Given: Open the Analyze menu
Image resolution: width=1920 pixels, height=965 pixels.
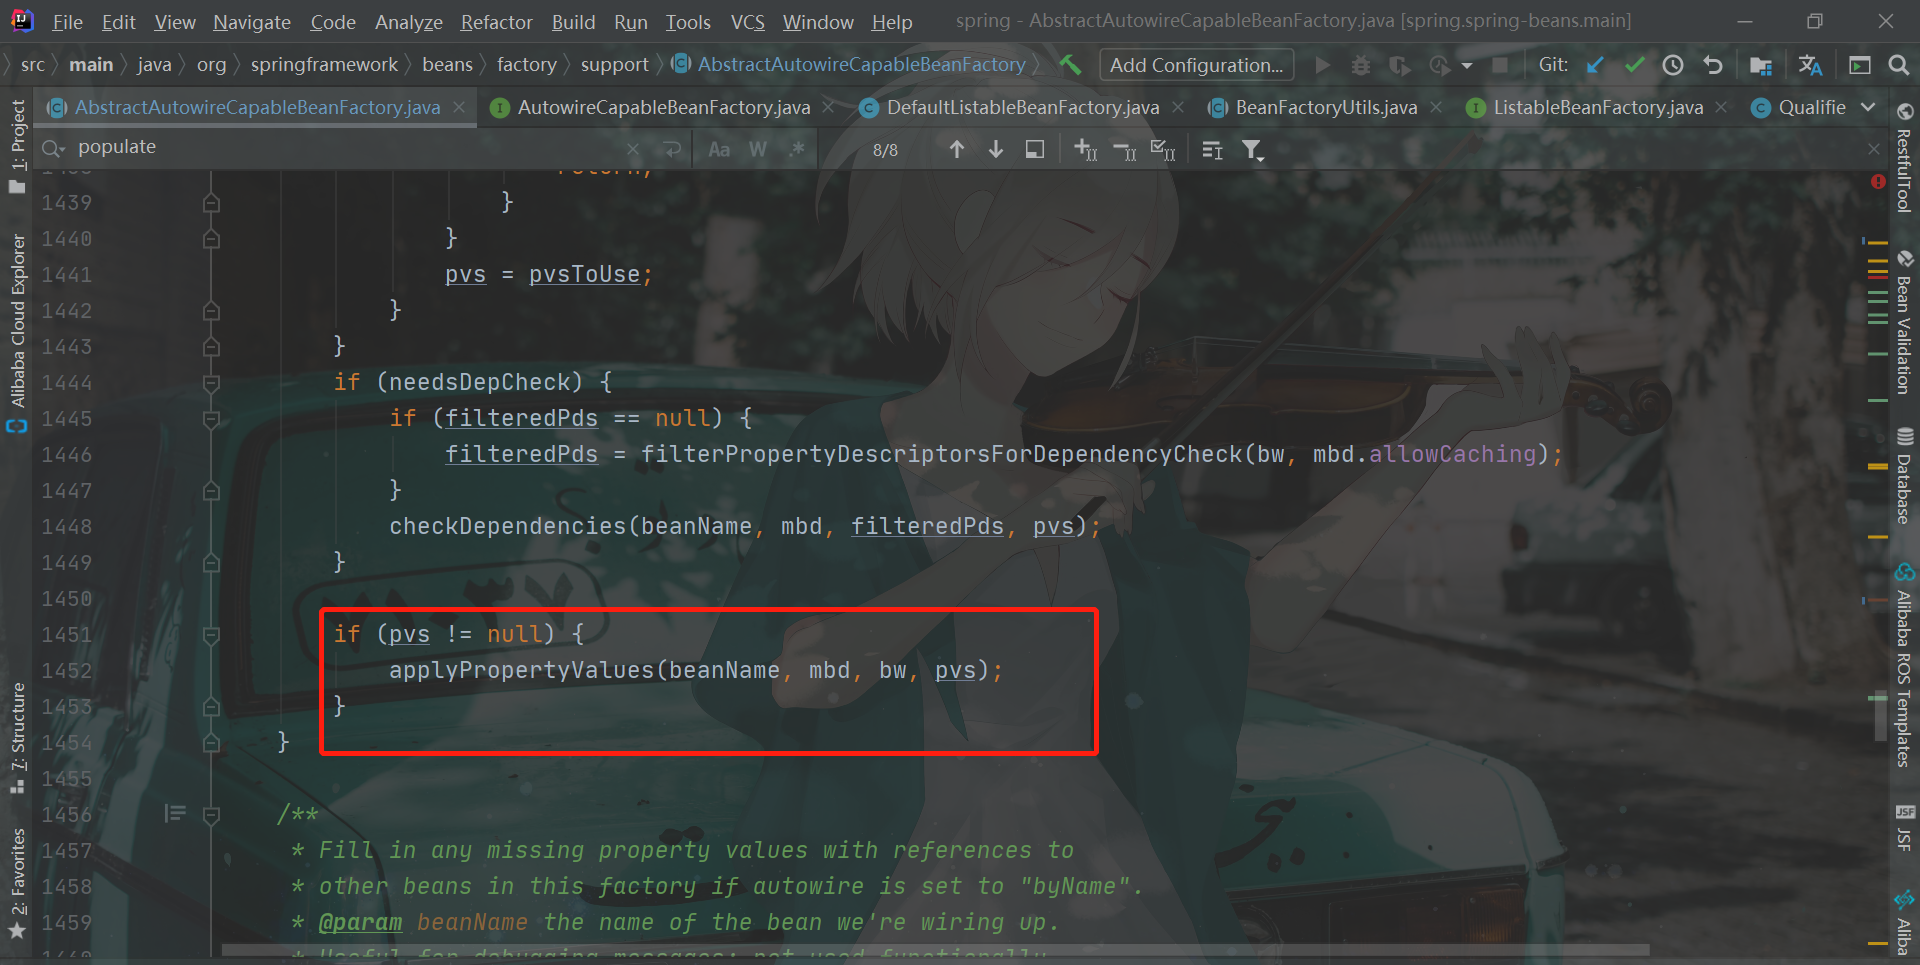Looking at the screenshot, I should (409, 22).
